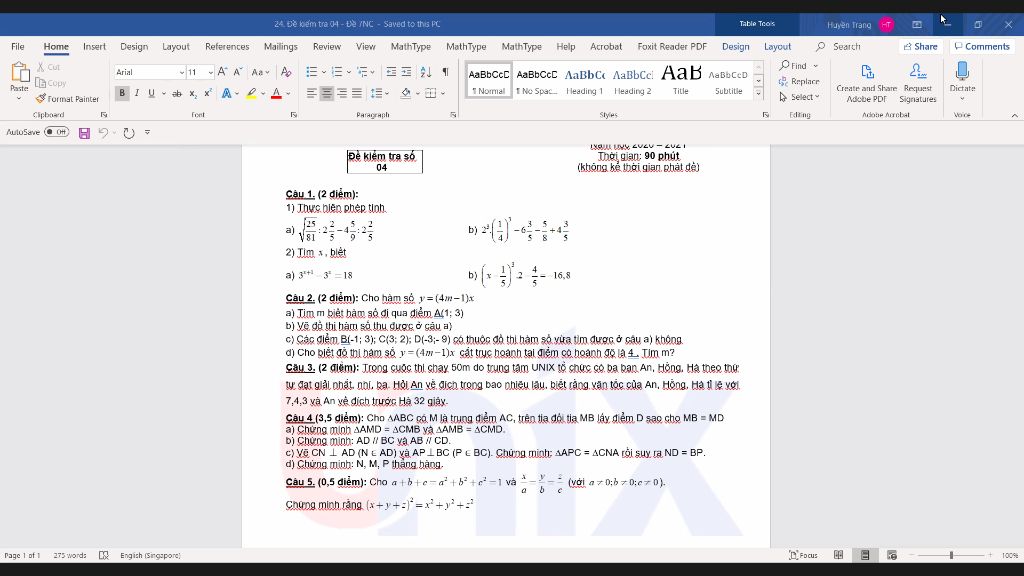The image size is (1024, 576).
Task: Switch to Read Mode view icon
Action: point(839,555)
